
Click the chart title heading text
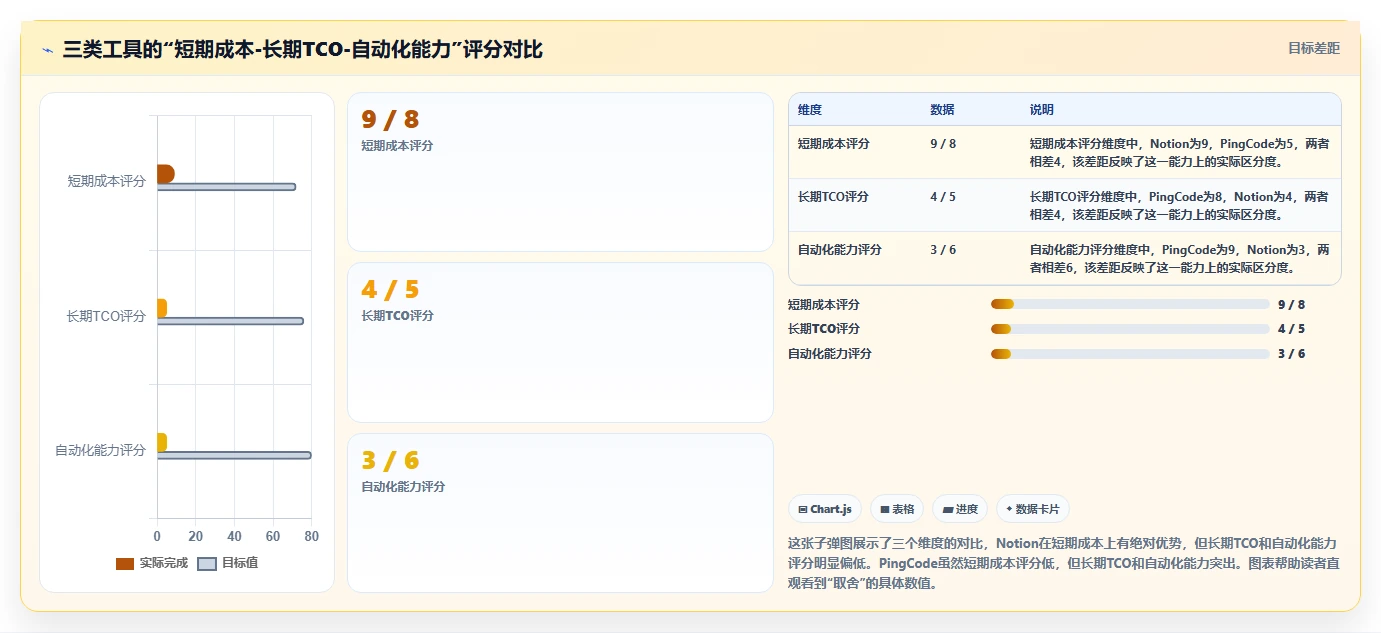tap(302, 49)
